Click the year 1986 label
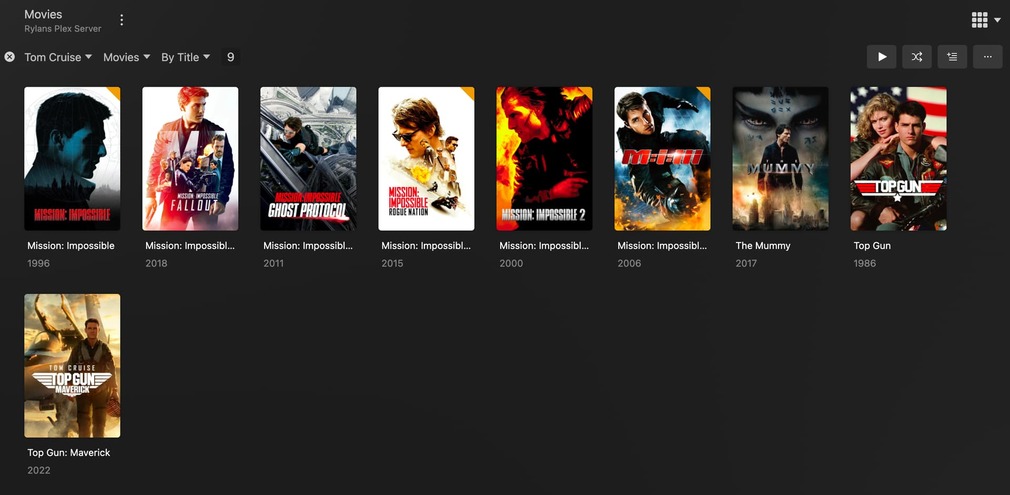 (864, 263)
